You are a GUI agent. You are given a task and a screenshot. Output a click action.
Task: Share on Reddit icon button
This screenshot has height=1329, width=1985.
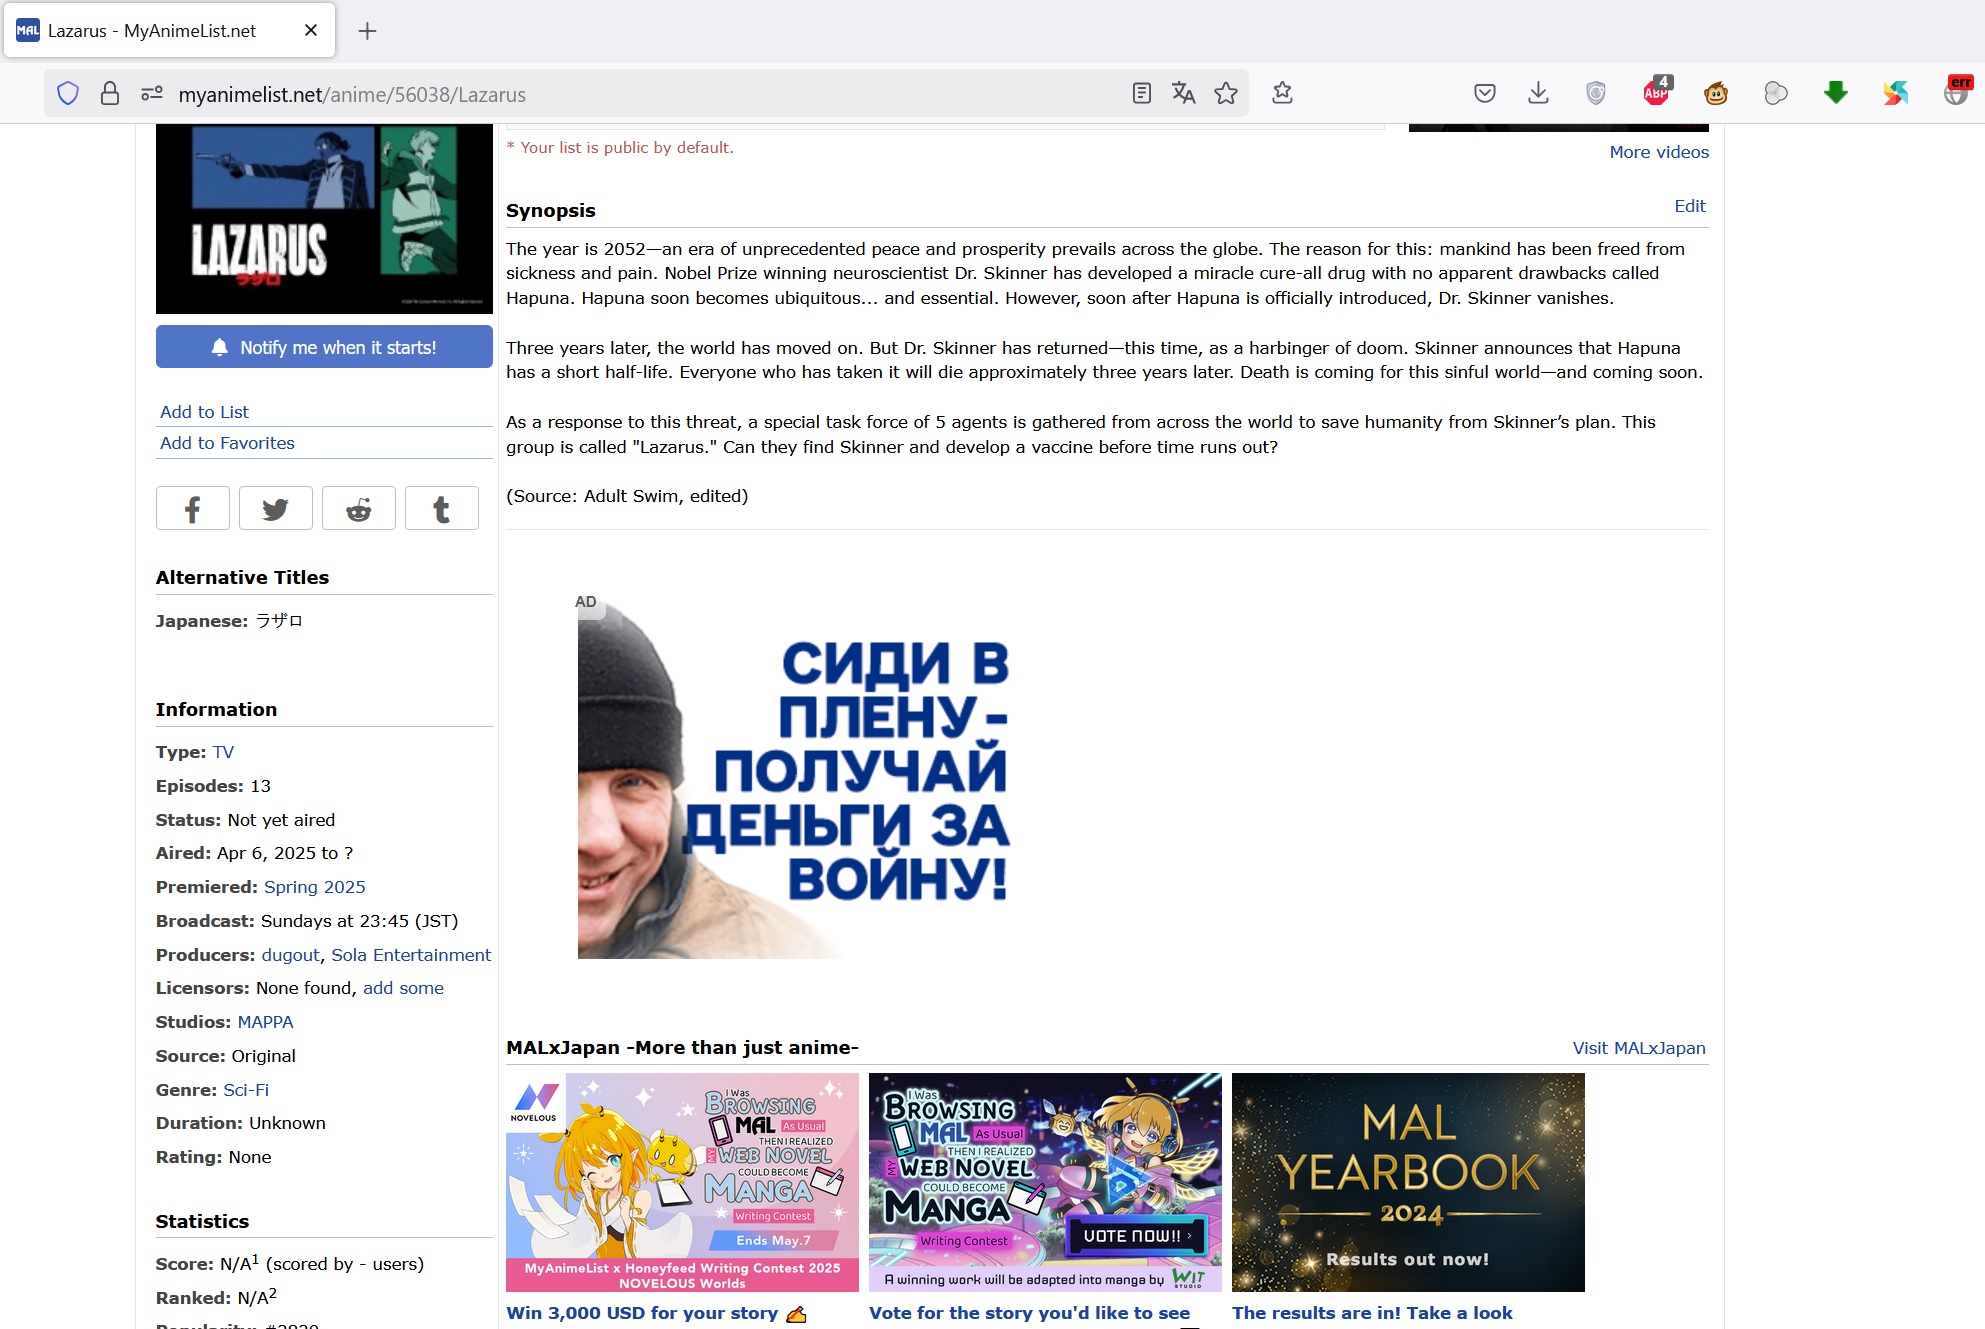pyautogui.click(x=358, y=508)
